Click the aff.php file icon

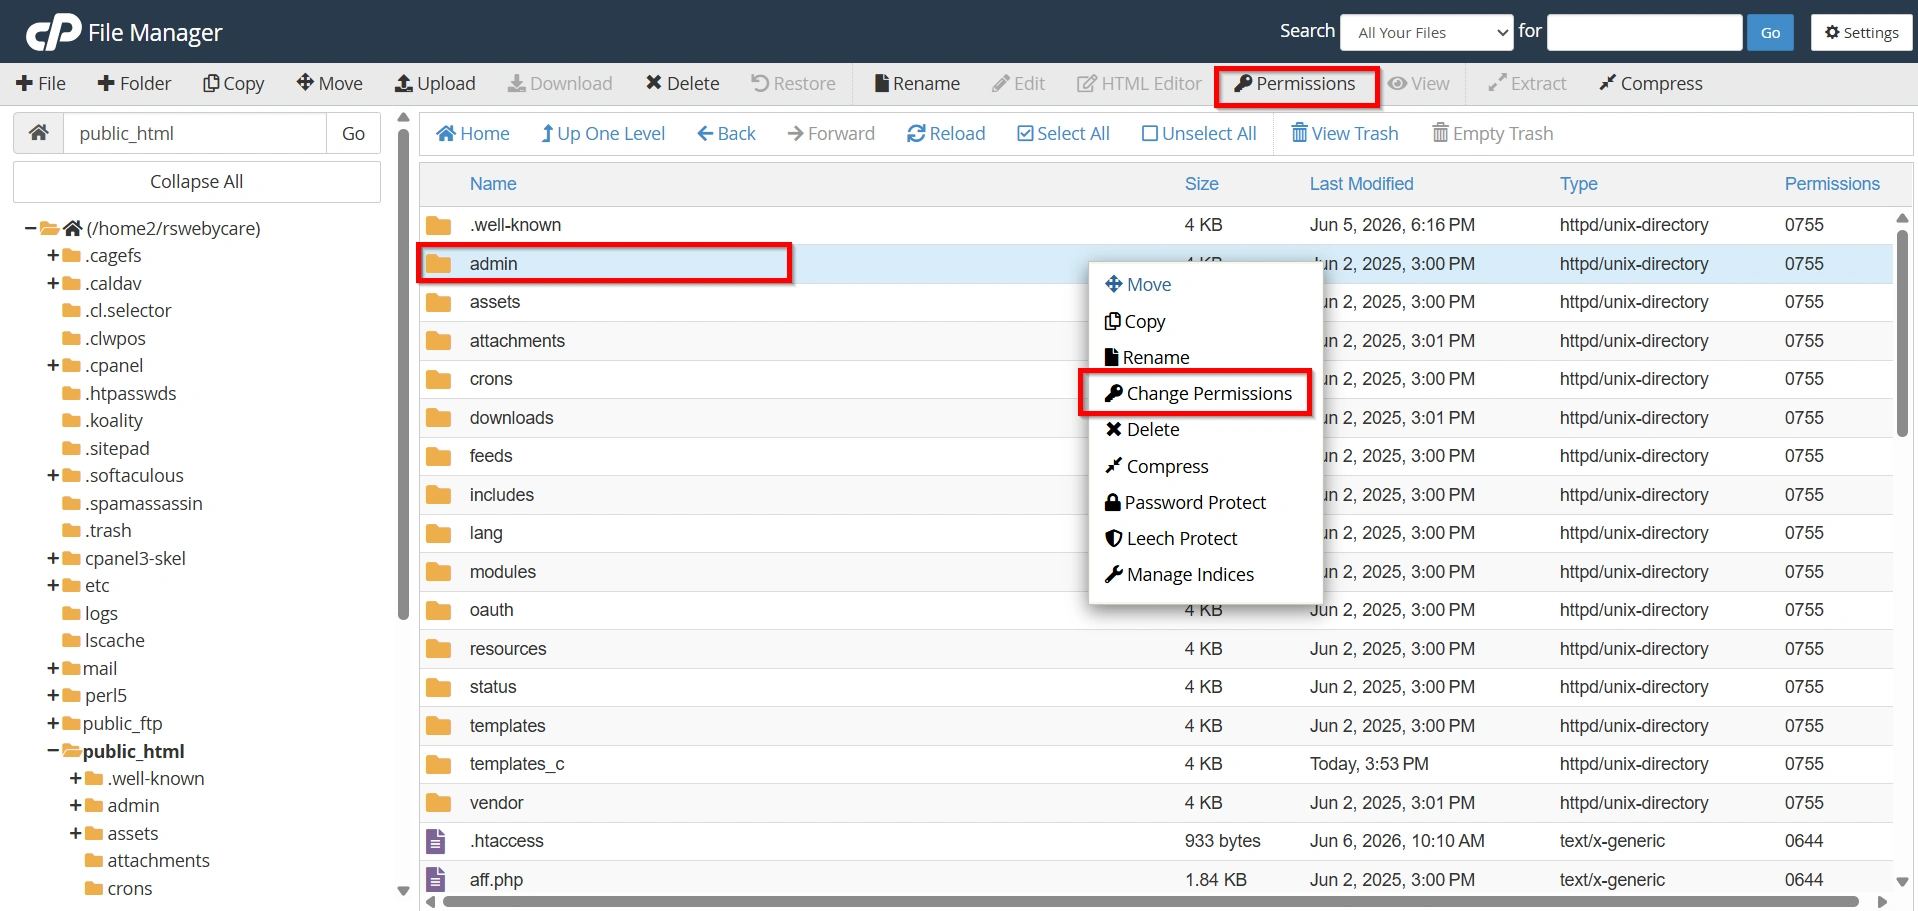coord(436,880)
